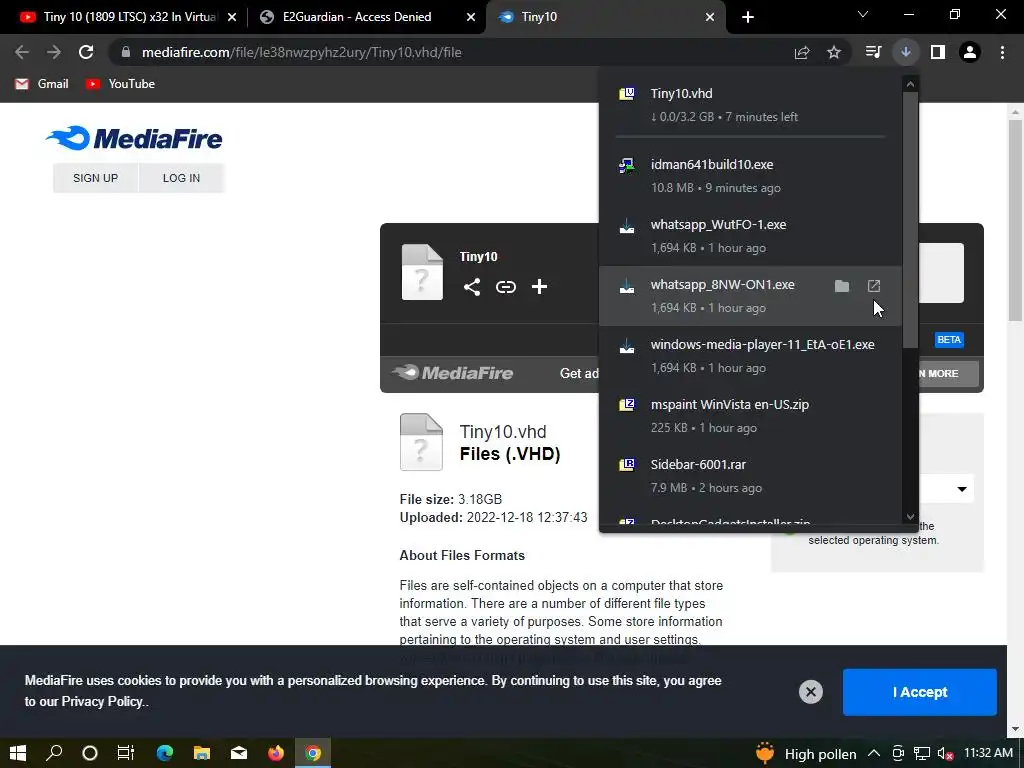The width and height of the screenshot is (1024, 768).
Task: Click the downloads list scroll down arrow
Action: (910, 517)
